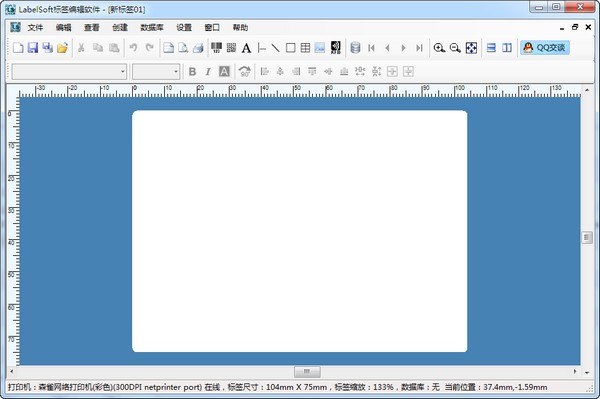Toggle bold text formatting
Screen dimensions: 600x399
[x=192, y=72]
